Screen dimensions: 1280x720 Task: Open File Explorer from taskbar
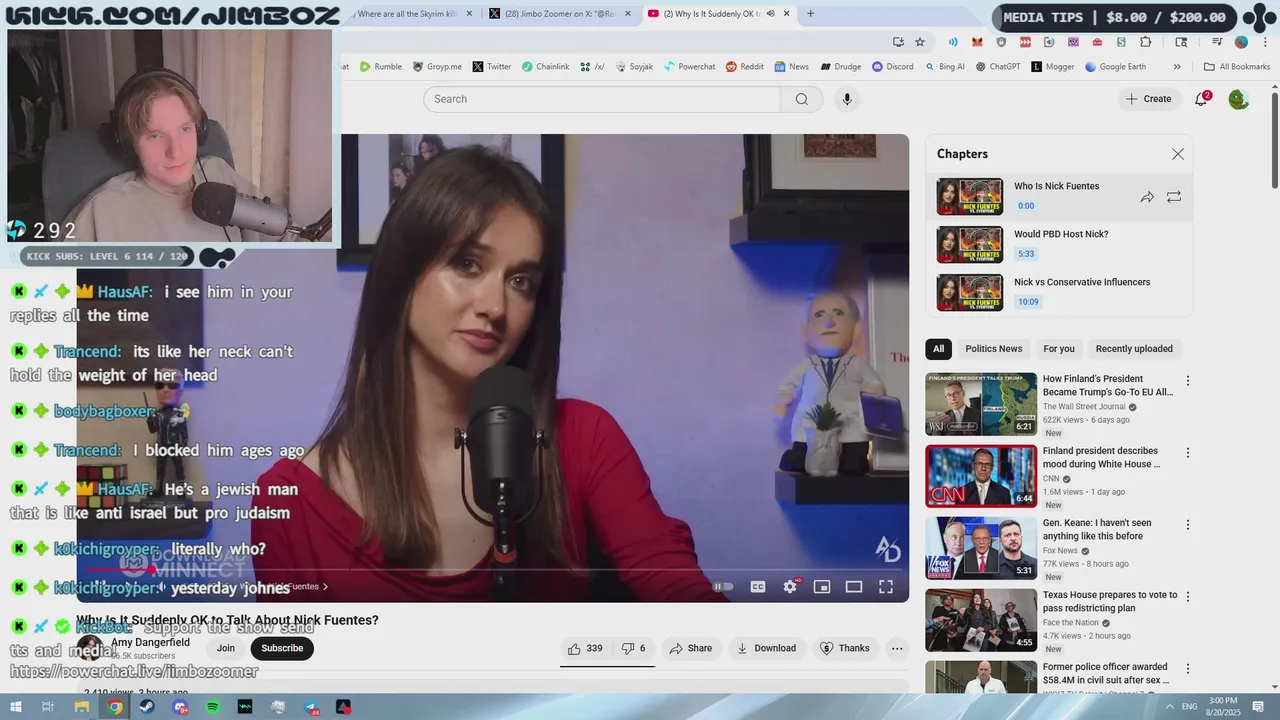coord(81,707)
